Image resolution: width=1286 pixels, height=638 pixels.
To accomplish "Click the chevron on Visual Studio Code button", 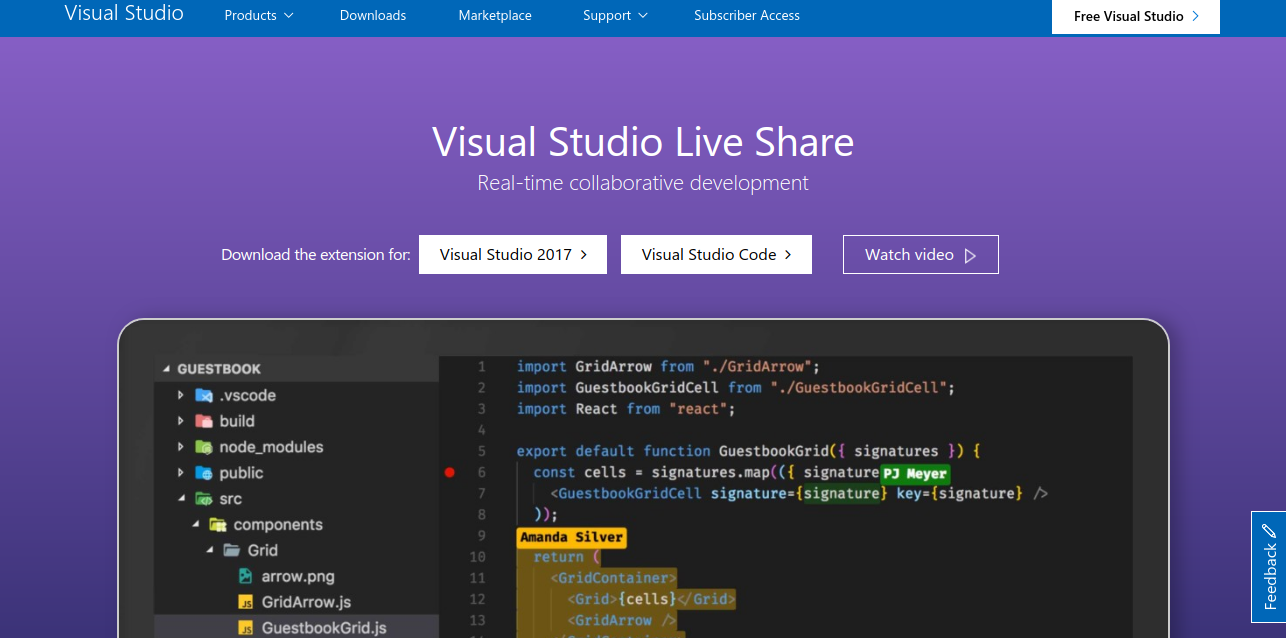I will tap(788, 255).
